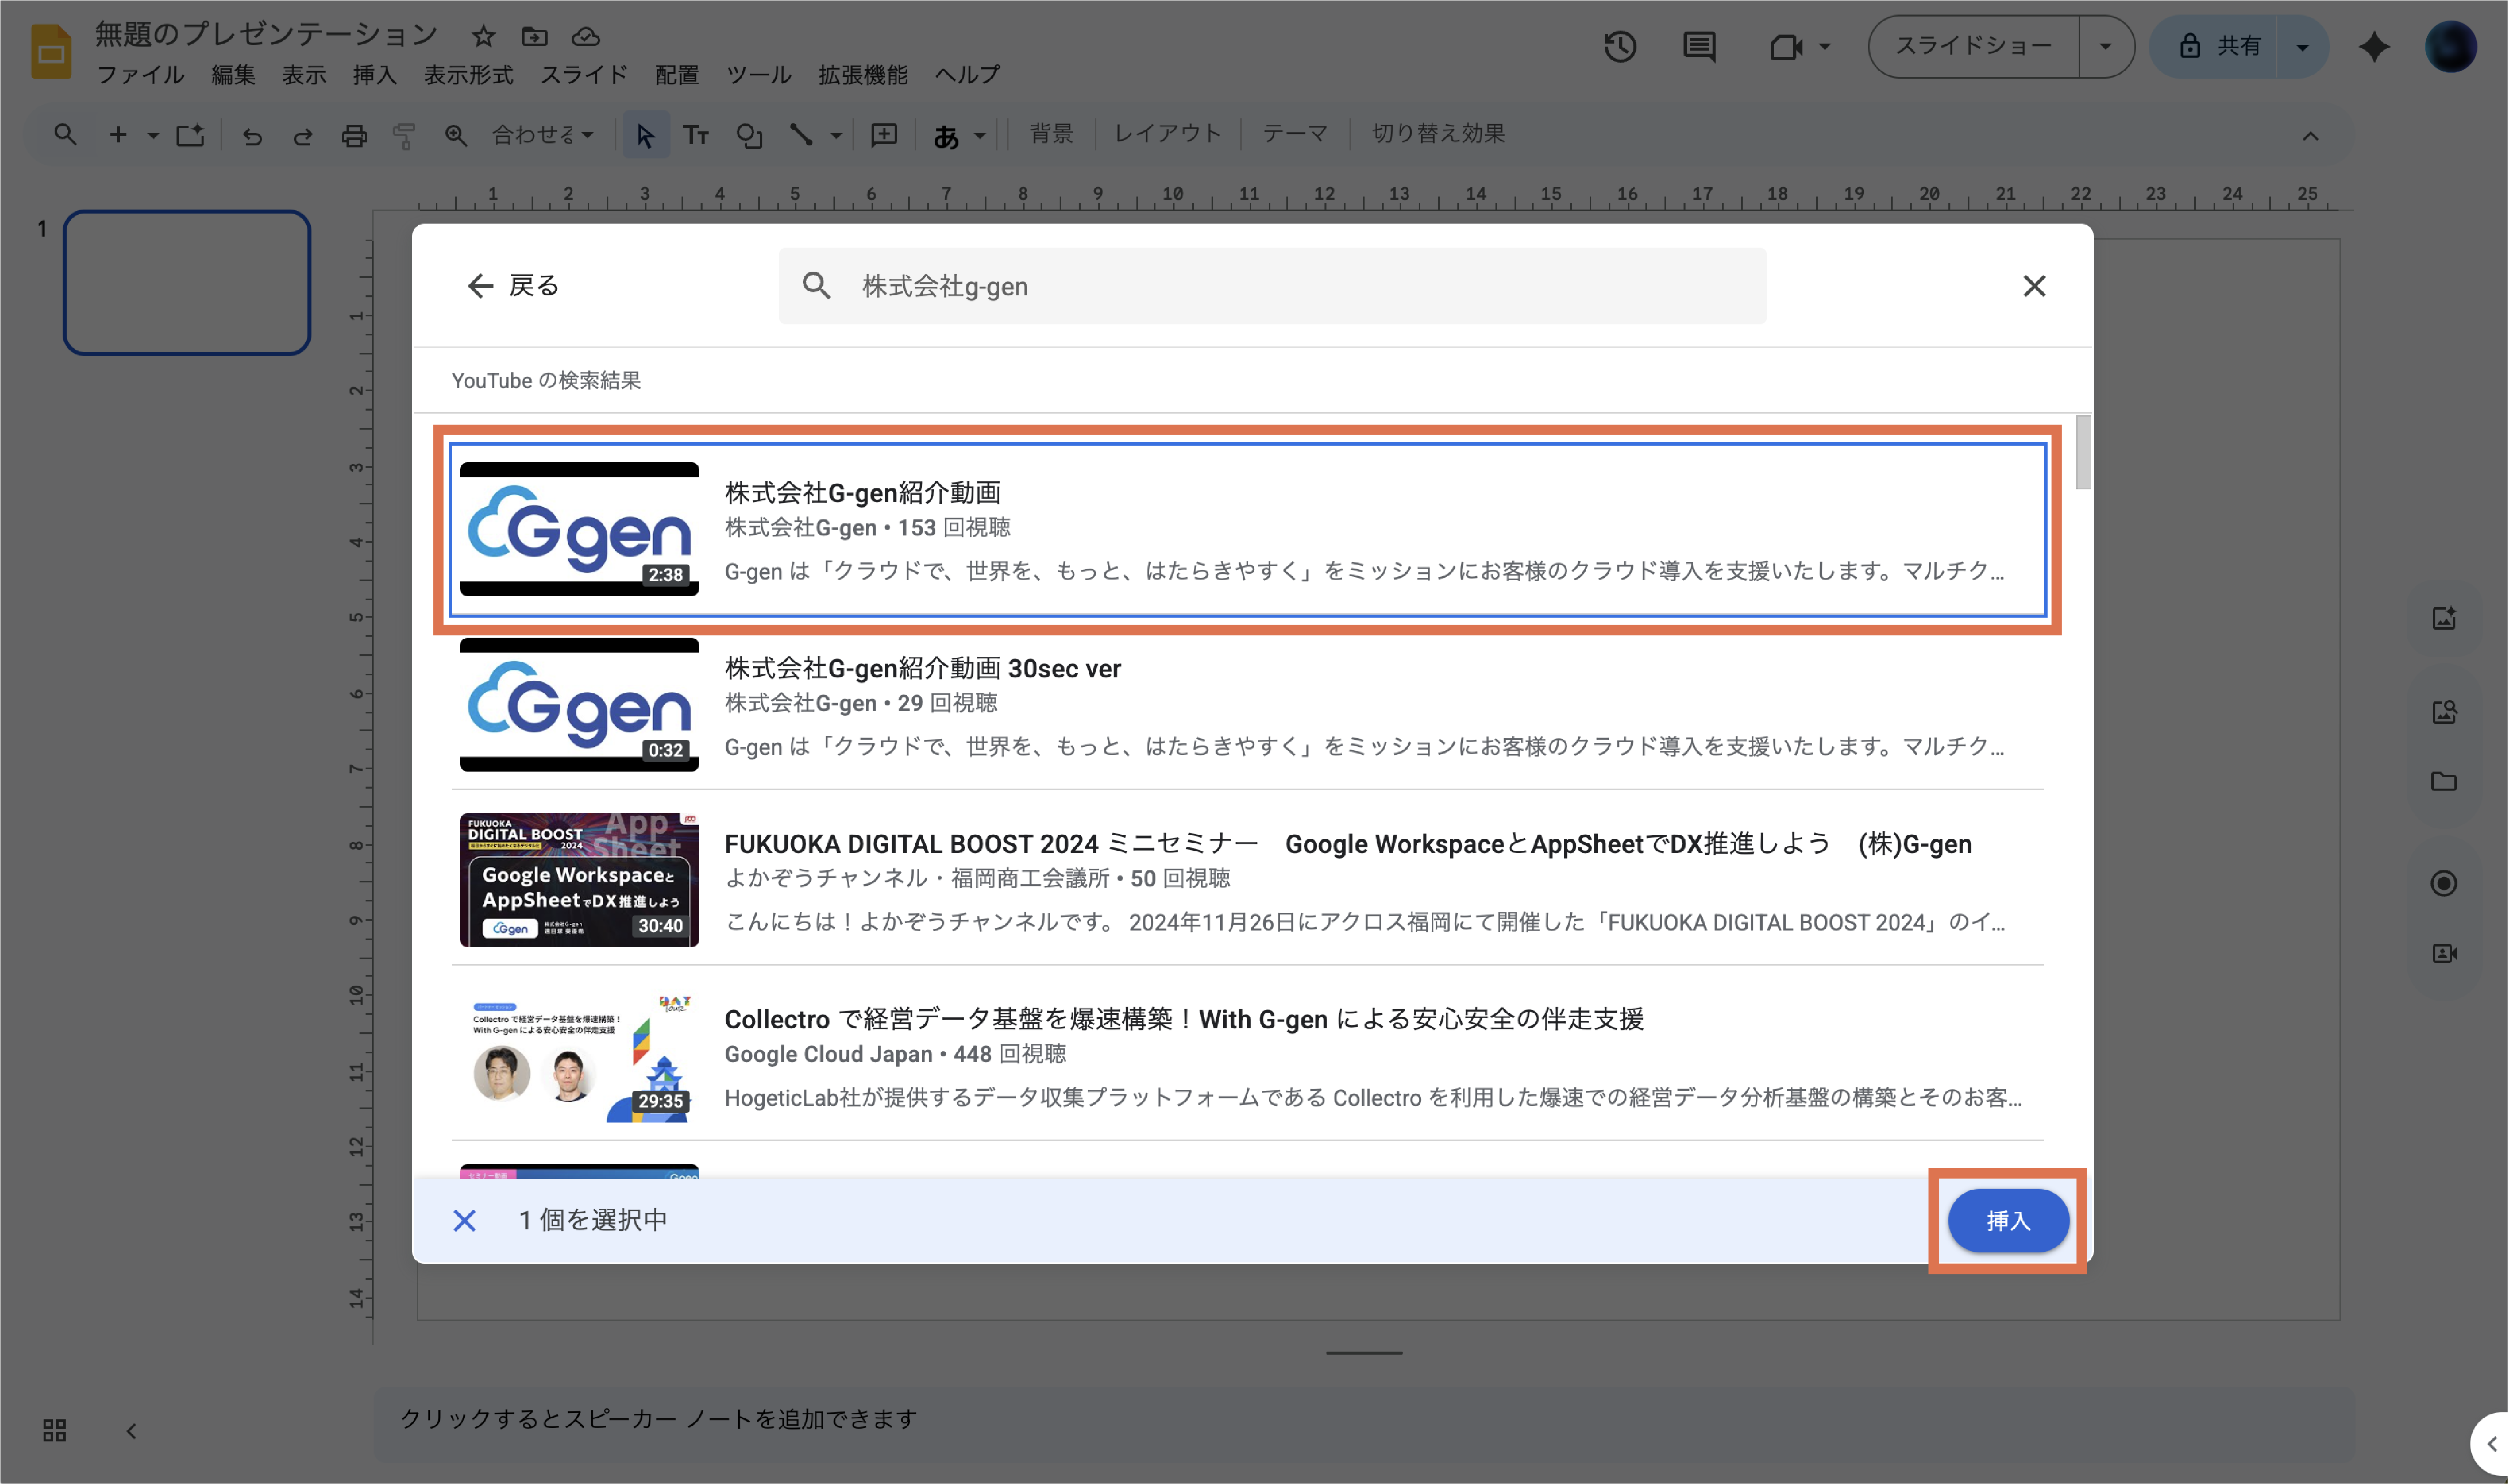2508x1484 pixels.
Task: Open the 挿入 menu in menu bar
Action: [x=374, y=75]
